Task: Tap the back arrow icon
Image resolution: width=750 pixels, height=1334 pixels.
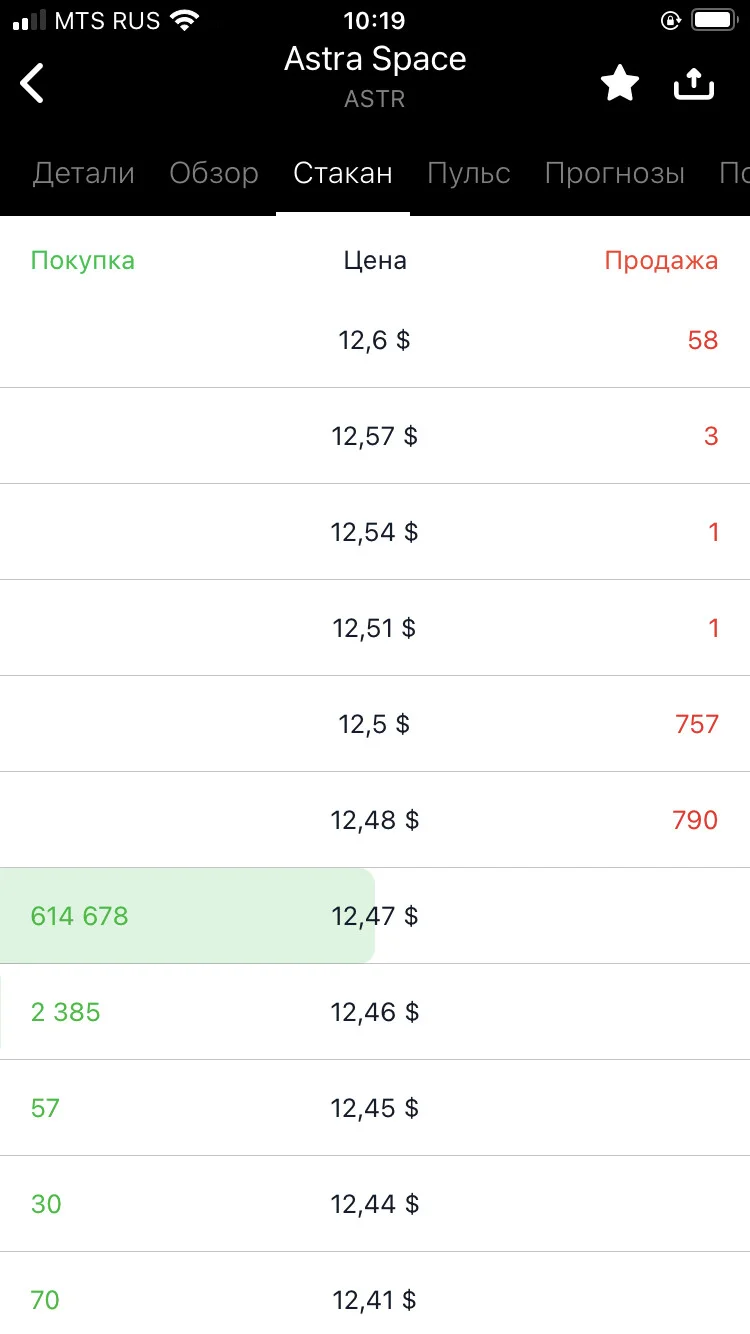Action: click(x=32, y=83)
